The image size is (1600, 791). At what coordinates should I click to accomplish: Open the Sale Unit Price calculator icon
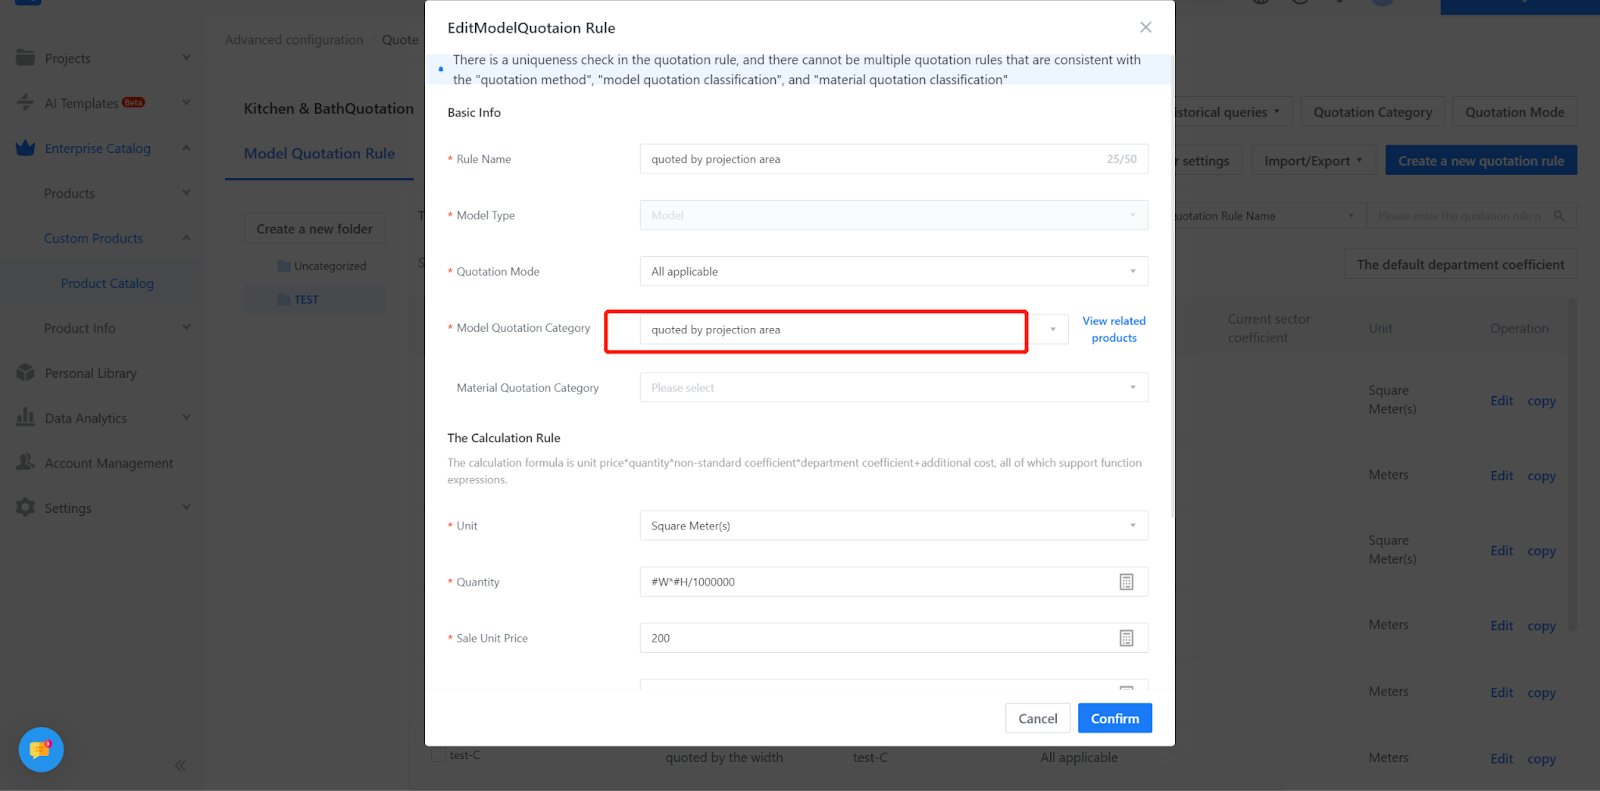(1126, 638)
